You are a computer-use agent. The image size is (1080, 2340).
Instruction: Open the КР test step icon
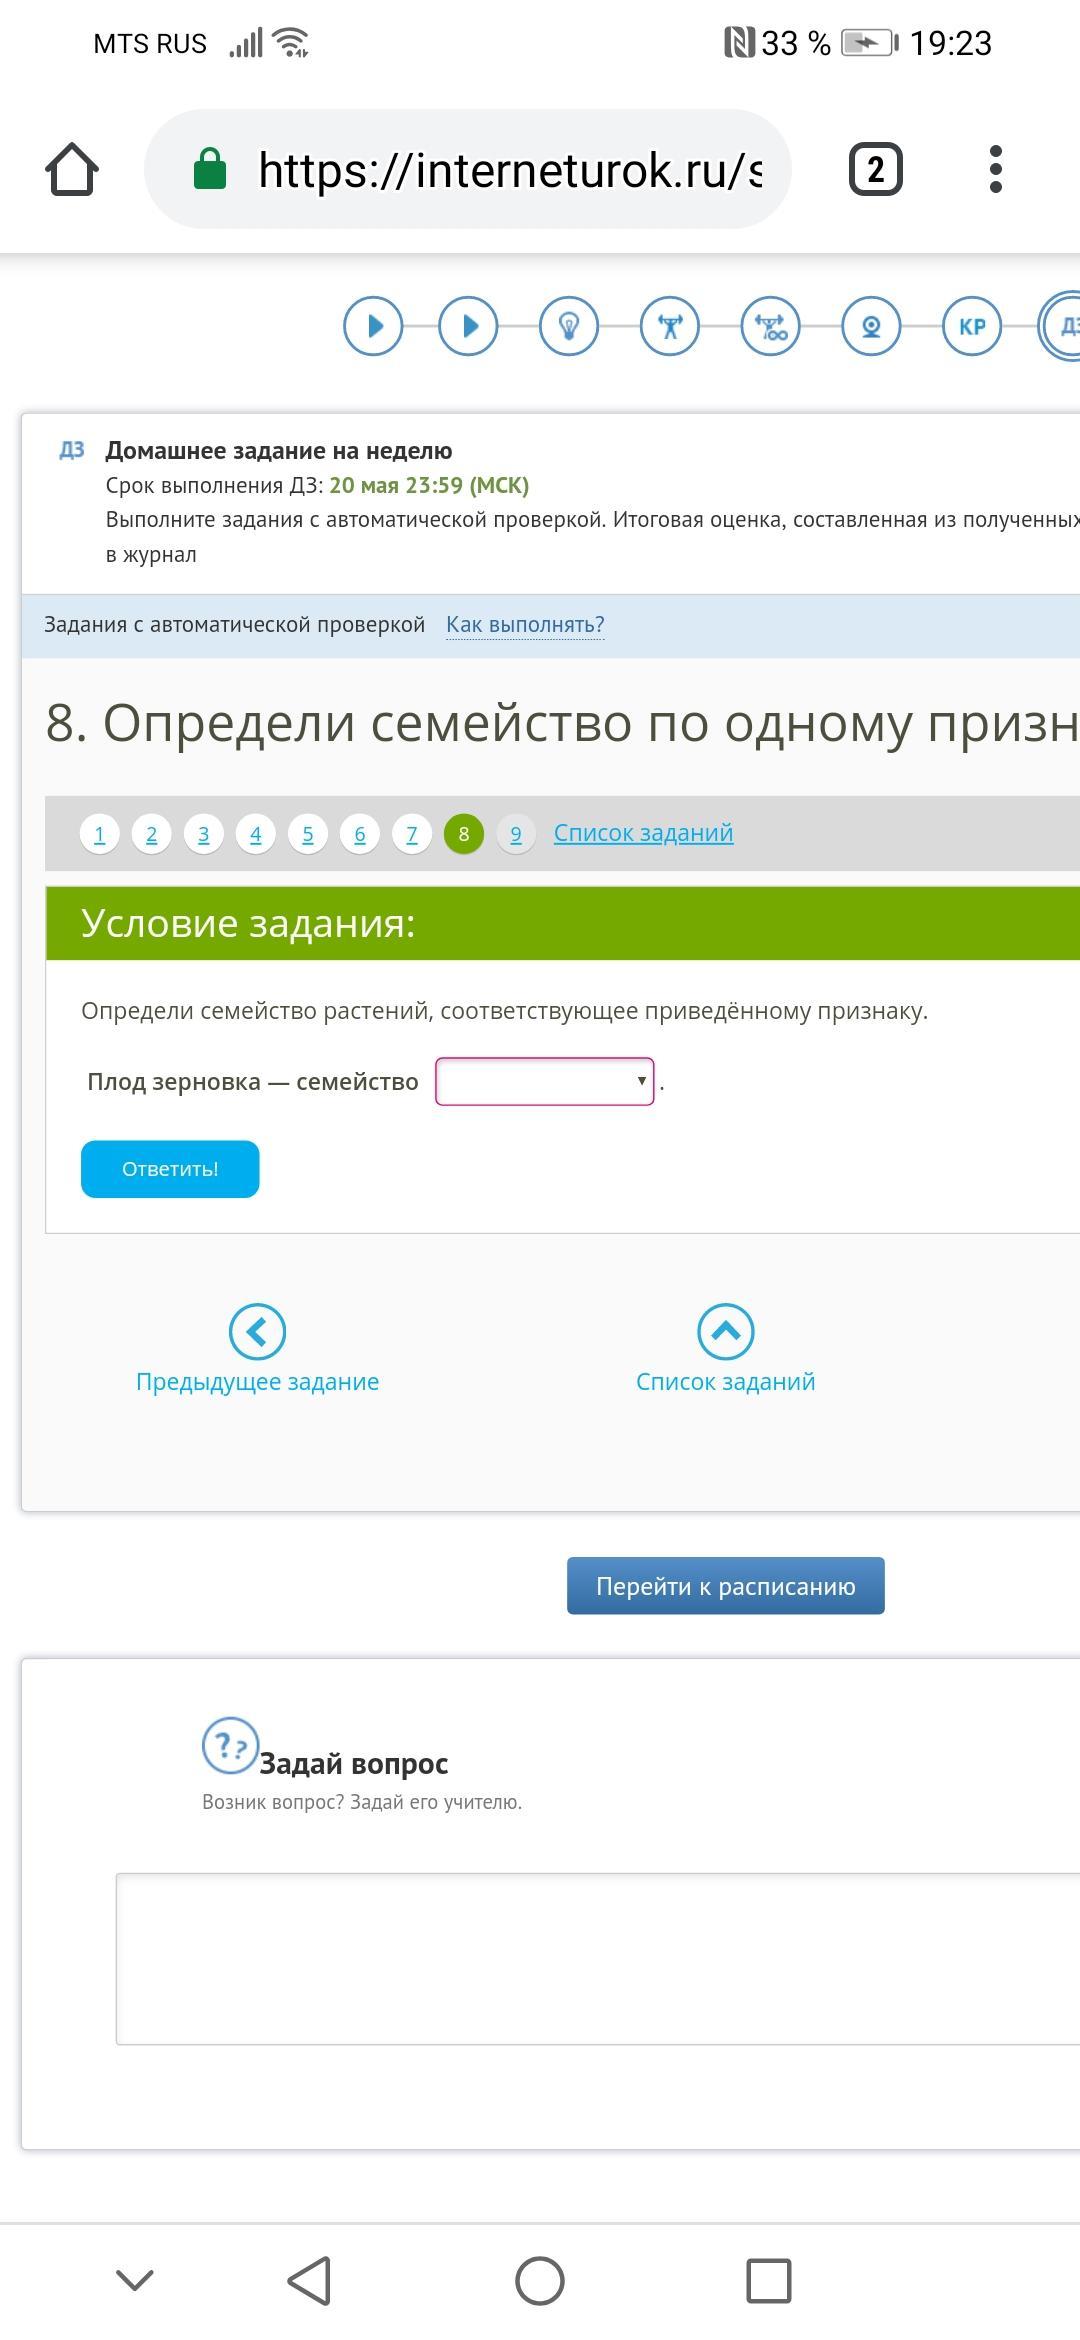click(971, 326)
